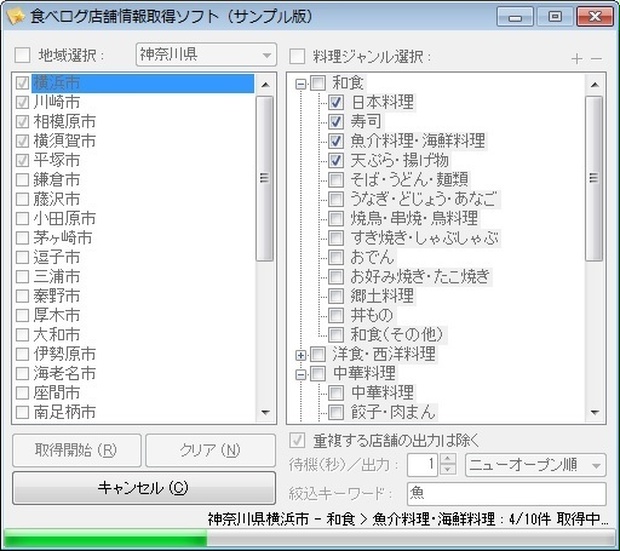
Task: Check the 洋食・西洋料理 category checkbox
Action: [x=318, y=354]
